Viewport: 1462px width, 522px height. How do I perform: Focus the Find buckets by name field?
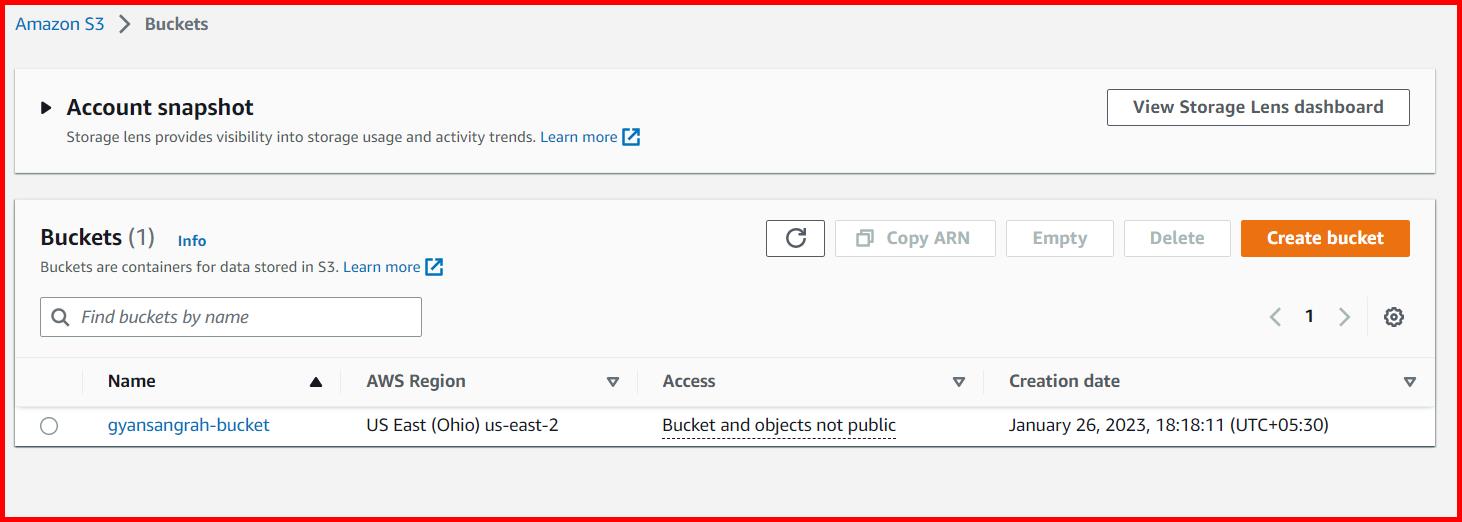point(231,317)
